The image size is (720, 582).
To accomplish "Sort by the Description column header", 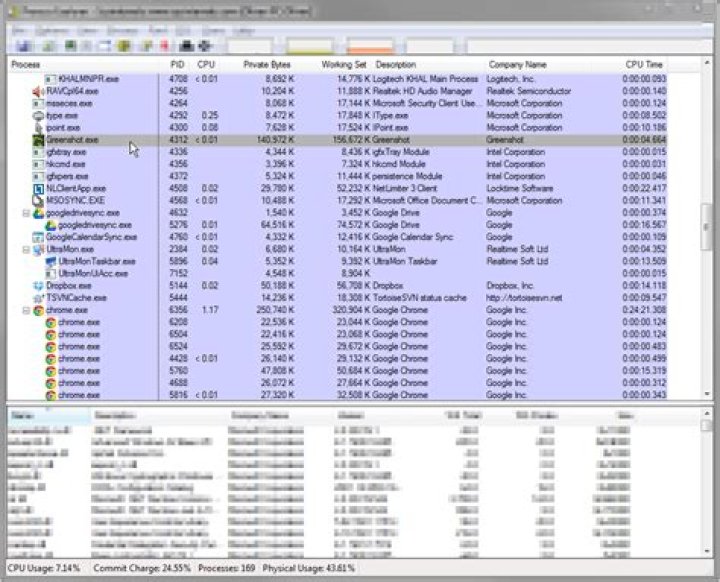I will pos(396,64).
